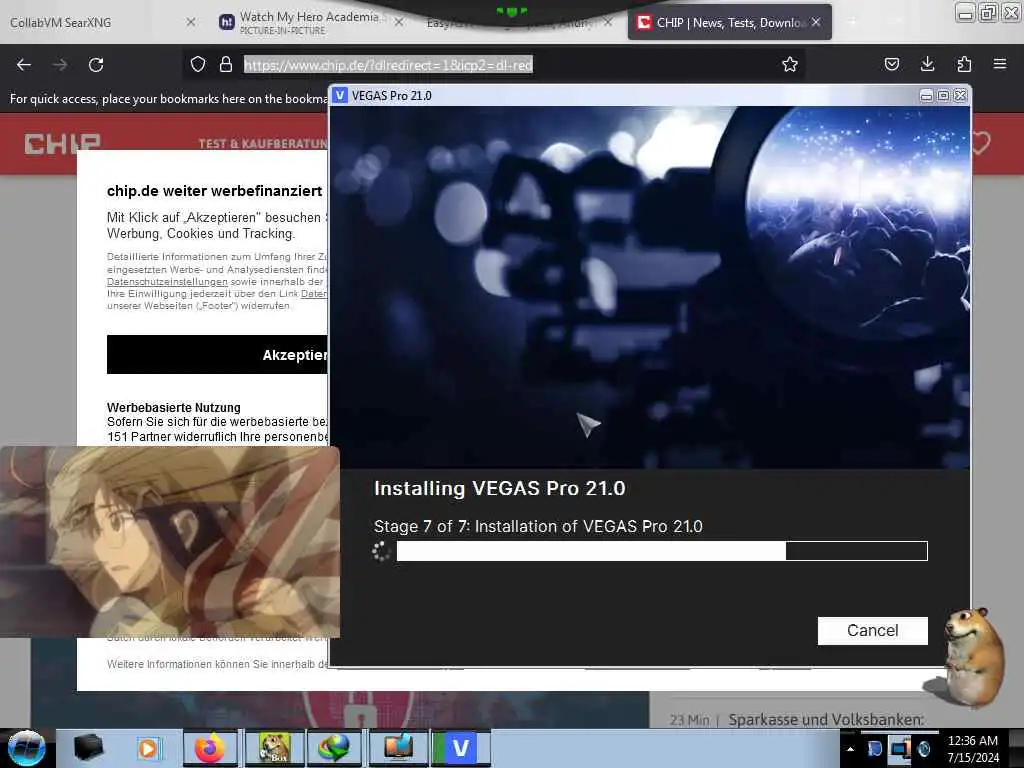
Task: Select the VEGAS installer taskbar button
Action: tap(461, 748)
